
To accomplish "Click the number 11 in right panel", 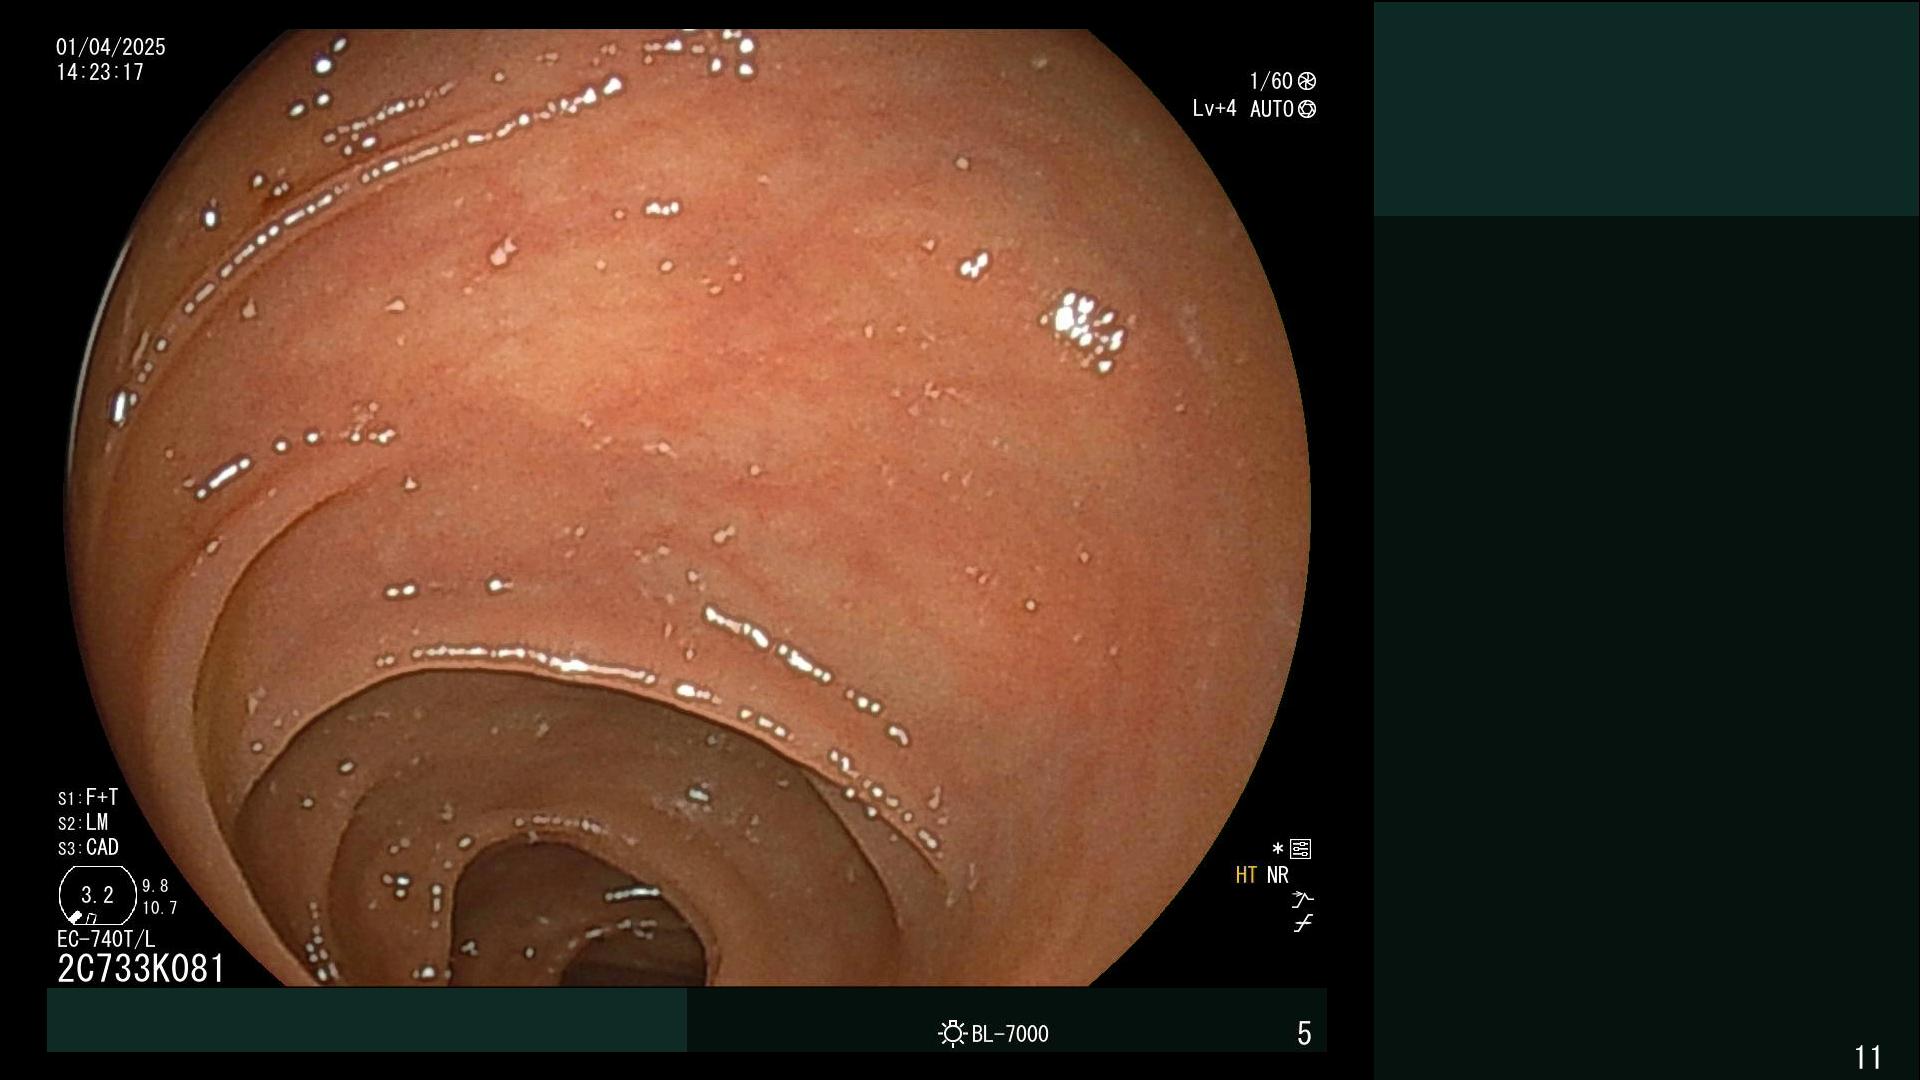I will 1868,1057.
